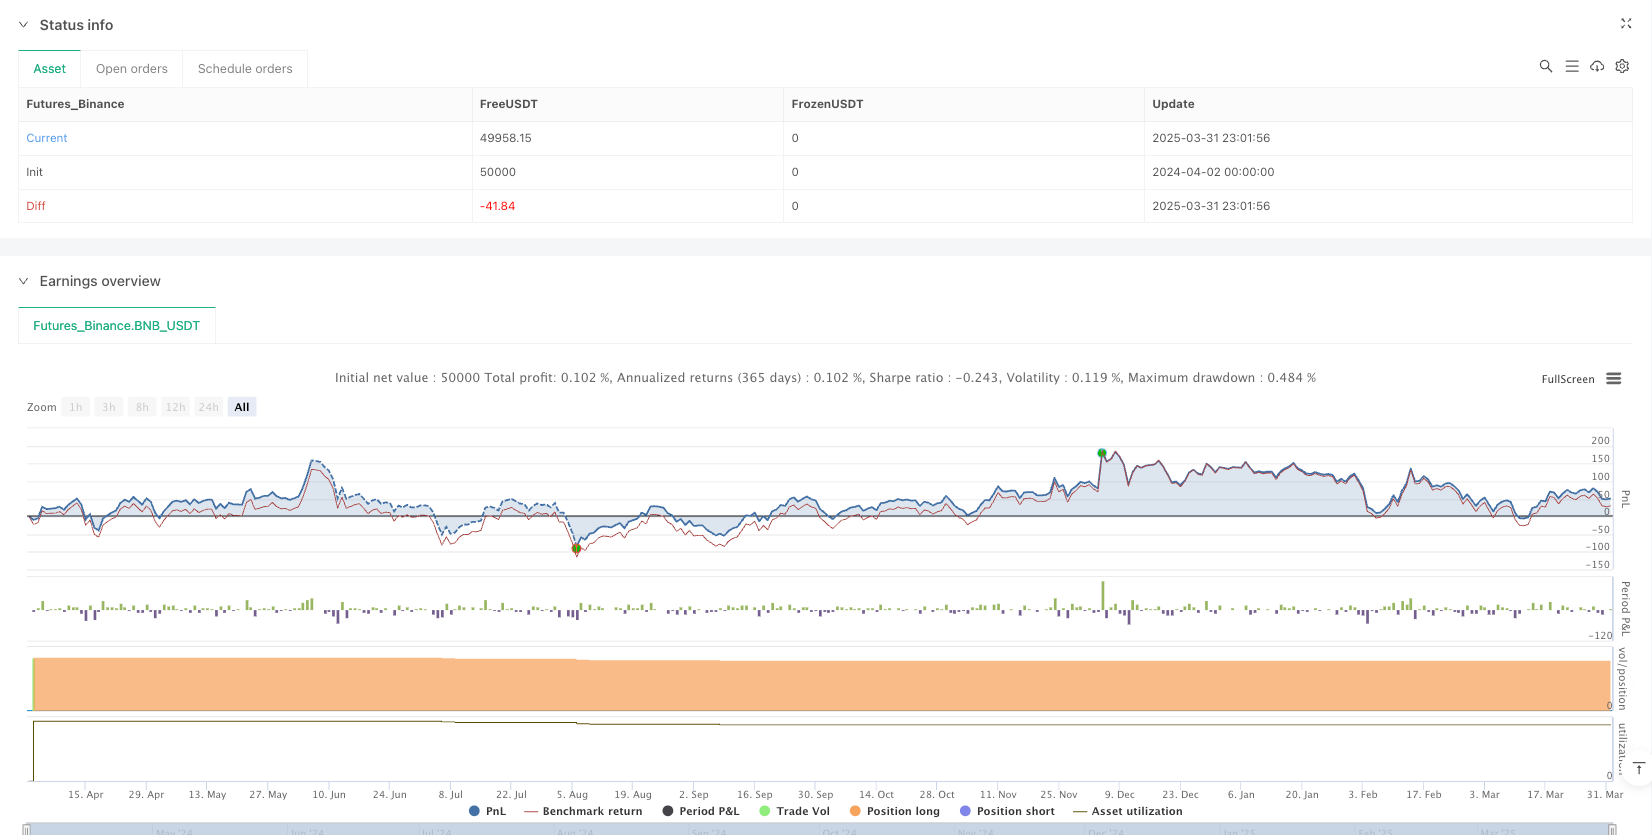The height and width of the screenshot is (835, 1652).
Task: Toggle Benchmark return legend item
Action: click(583, 811)
